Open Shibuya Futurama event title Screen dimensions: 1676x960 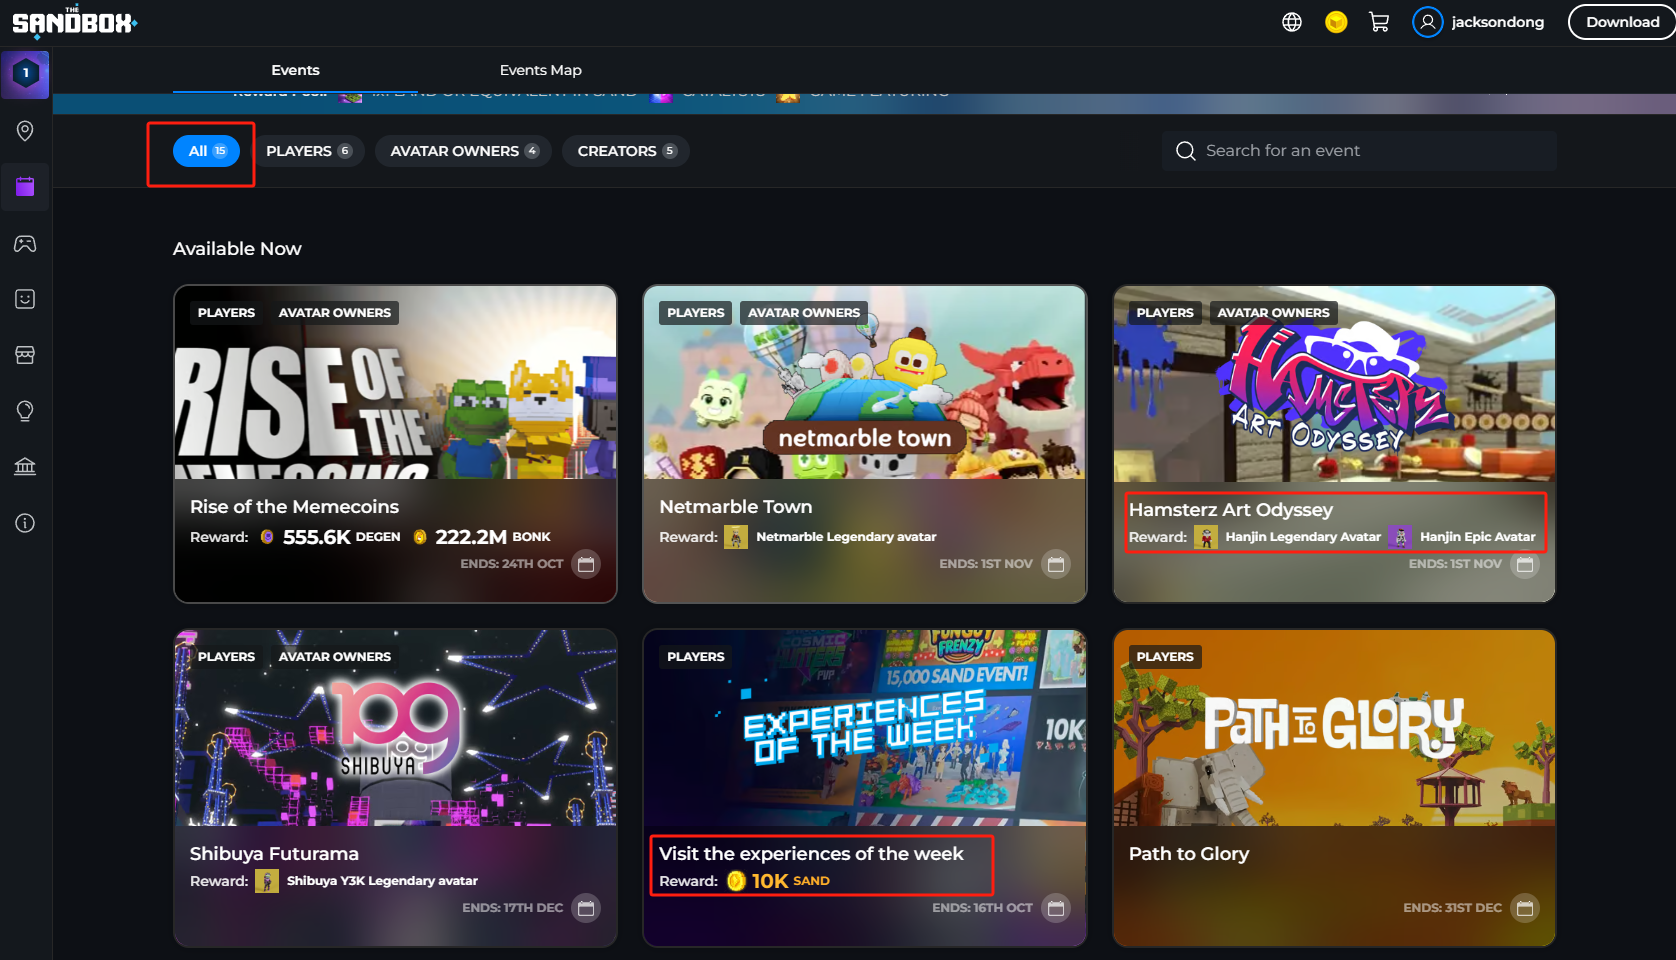pyautogui.click(x=274, y=854)
